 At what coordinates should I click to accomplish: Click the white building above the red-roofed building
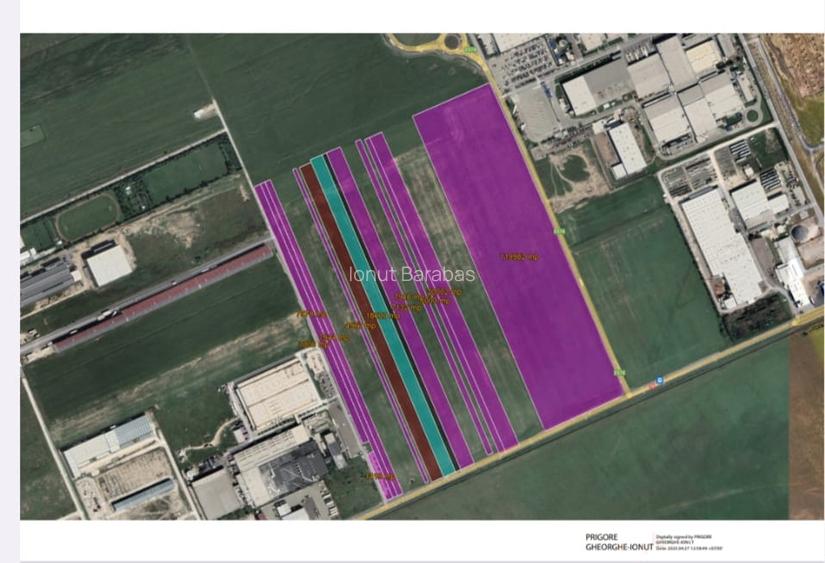(x=108, y=265)
